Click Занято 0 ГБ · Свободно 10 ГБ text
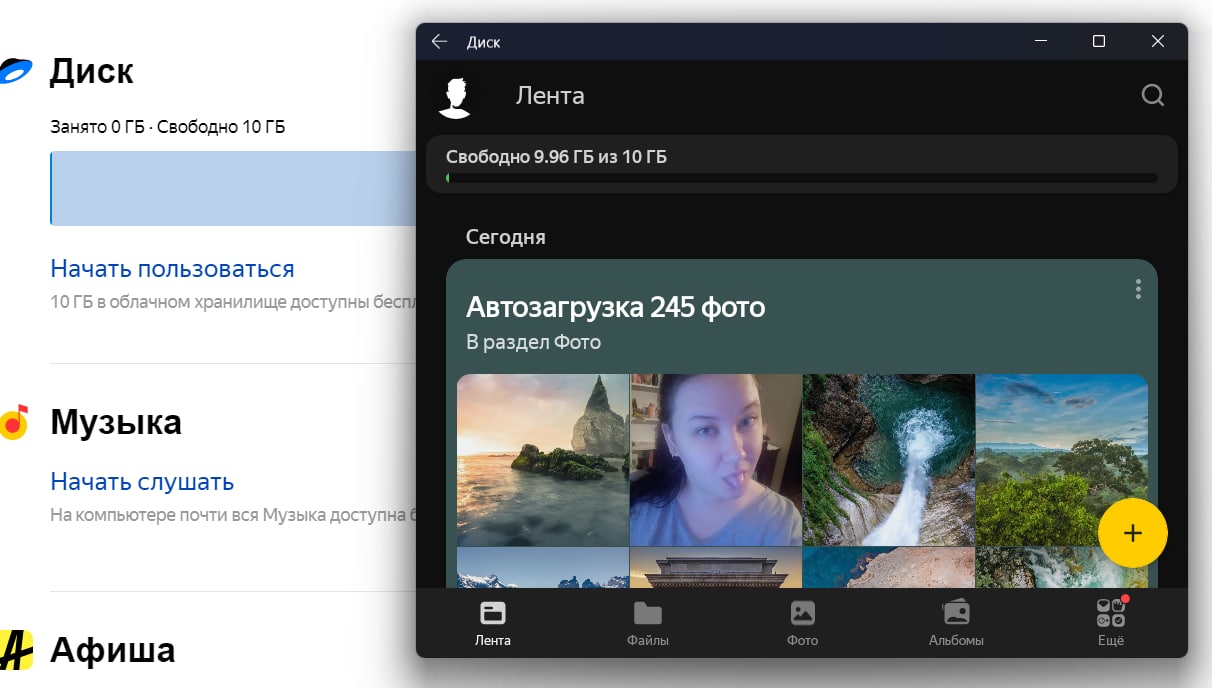Viewport: 1212px width, 688px height. 168,127
